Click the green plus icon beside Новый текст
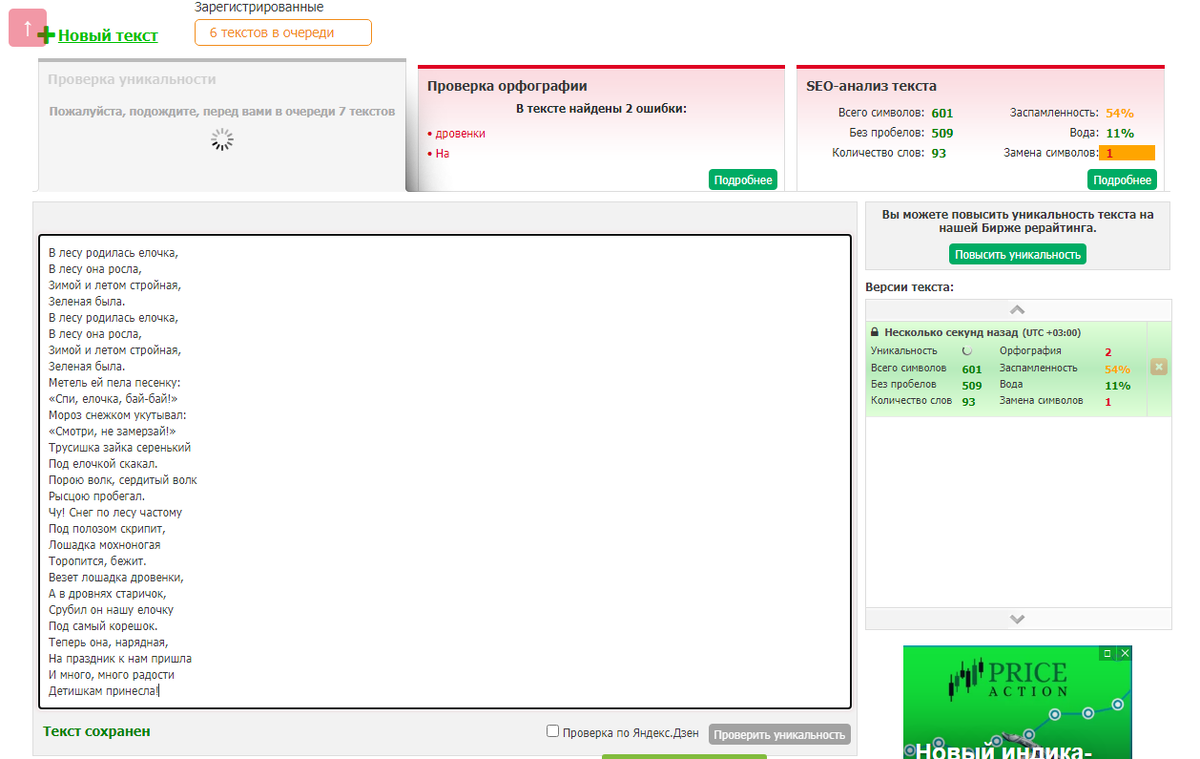Viewport: 1200px width, 759px height. click(x=46, y=36)
